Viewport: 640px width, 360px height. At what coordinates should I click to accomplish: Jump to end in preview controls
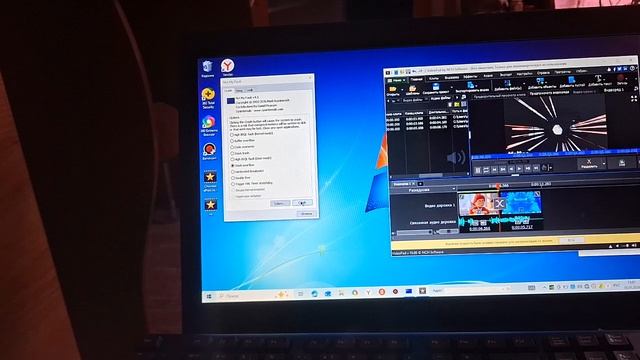click(x=536, y=168)
